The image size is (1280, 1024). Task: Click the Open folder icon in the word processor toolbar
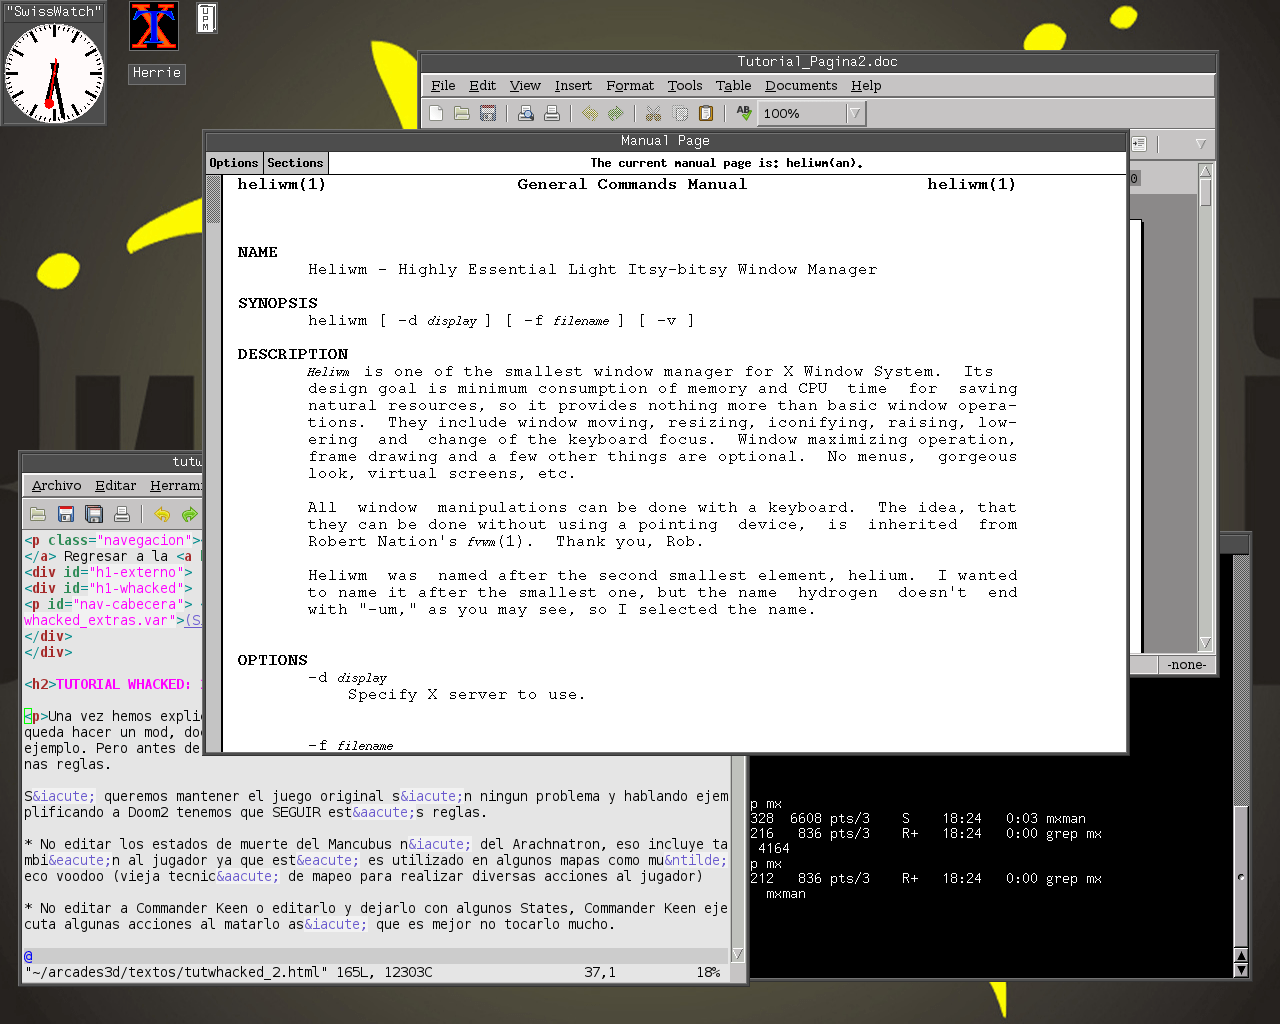click(462, 114)
